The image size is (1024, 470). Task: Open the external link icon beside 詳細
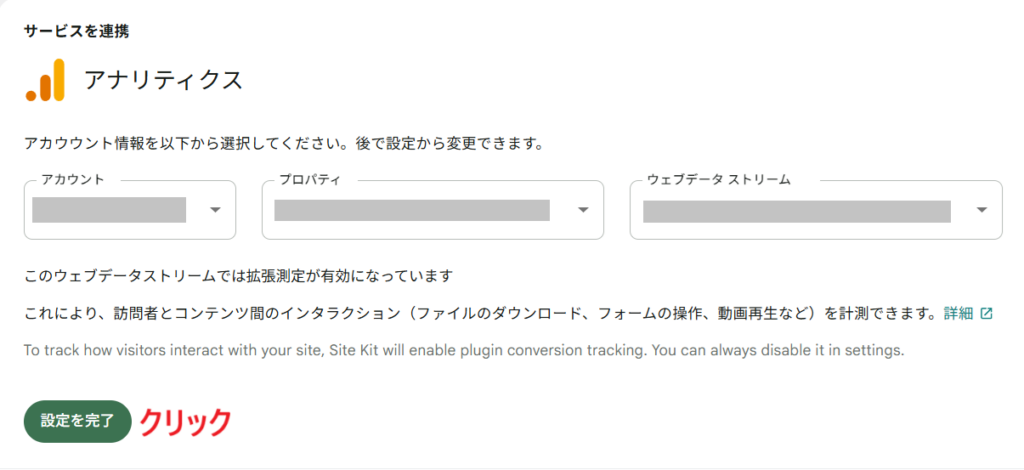point(987,313)
